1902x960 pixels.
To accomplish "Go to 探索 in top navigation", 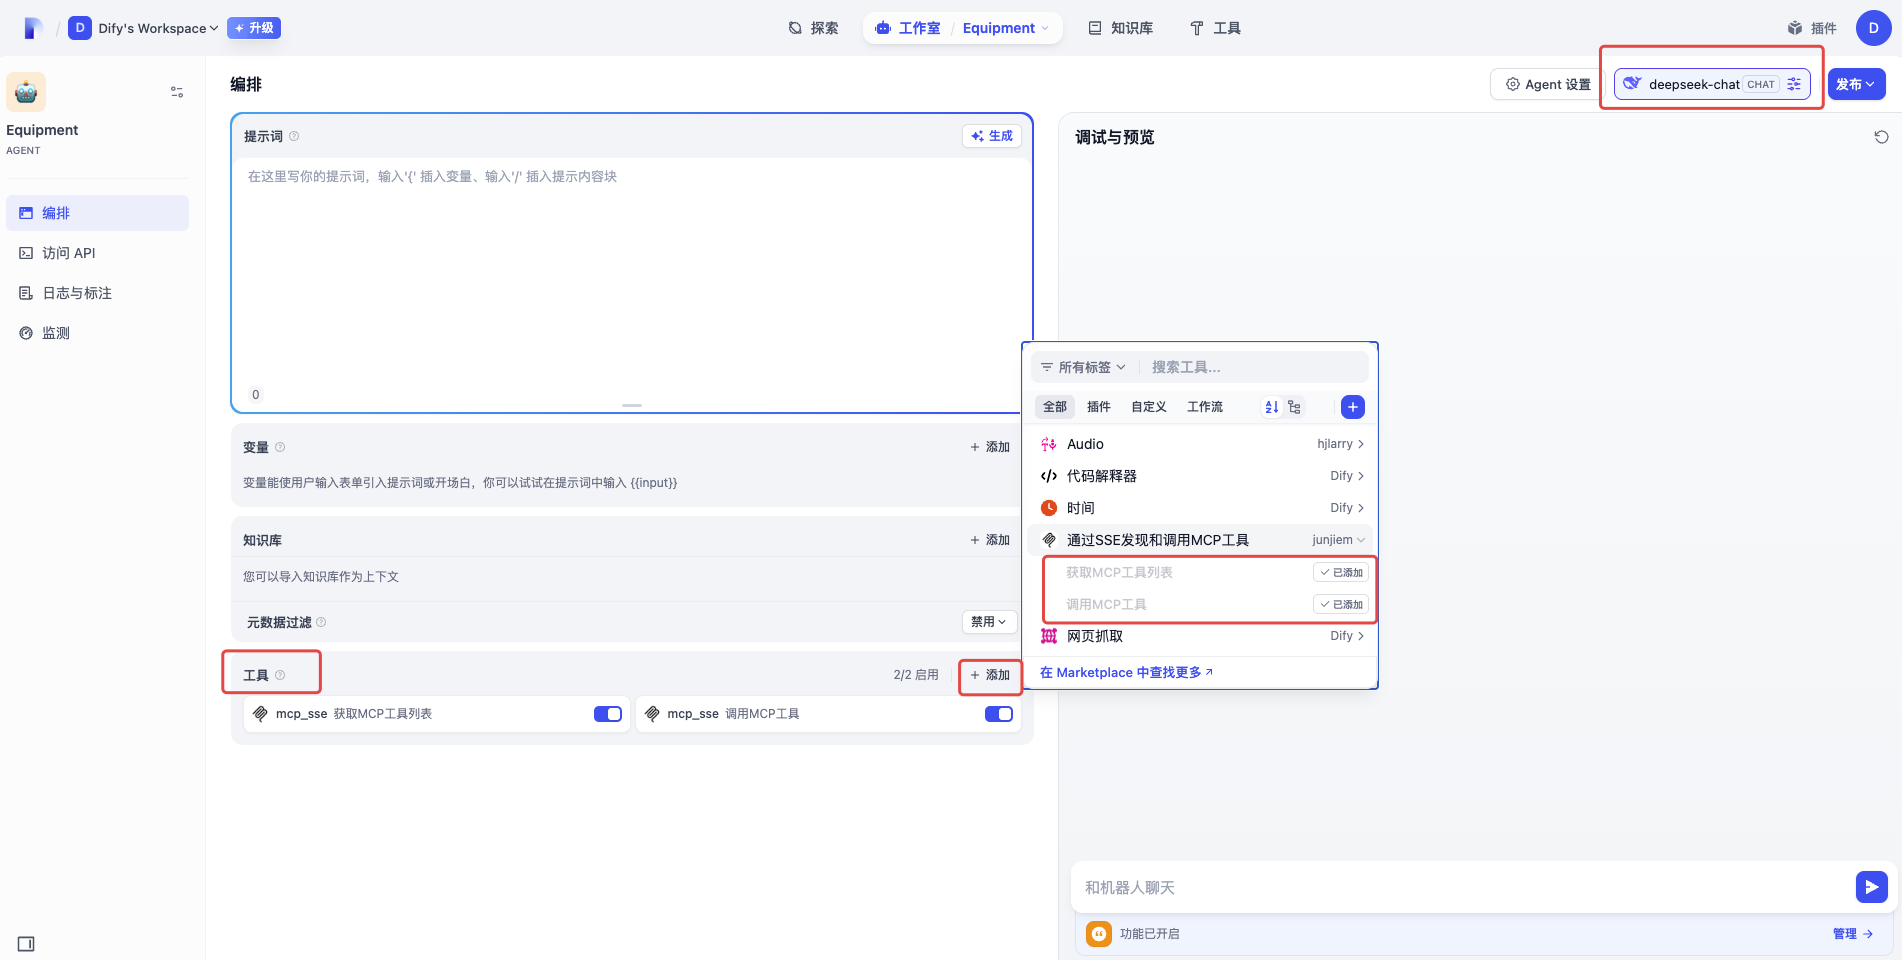I will point(813,28).
